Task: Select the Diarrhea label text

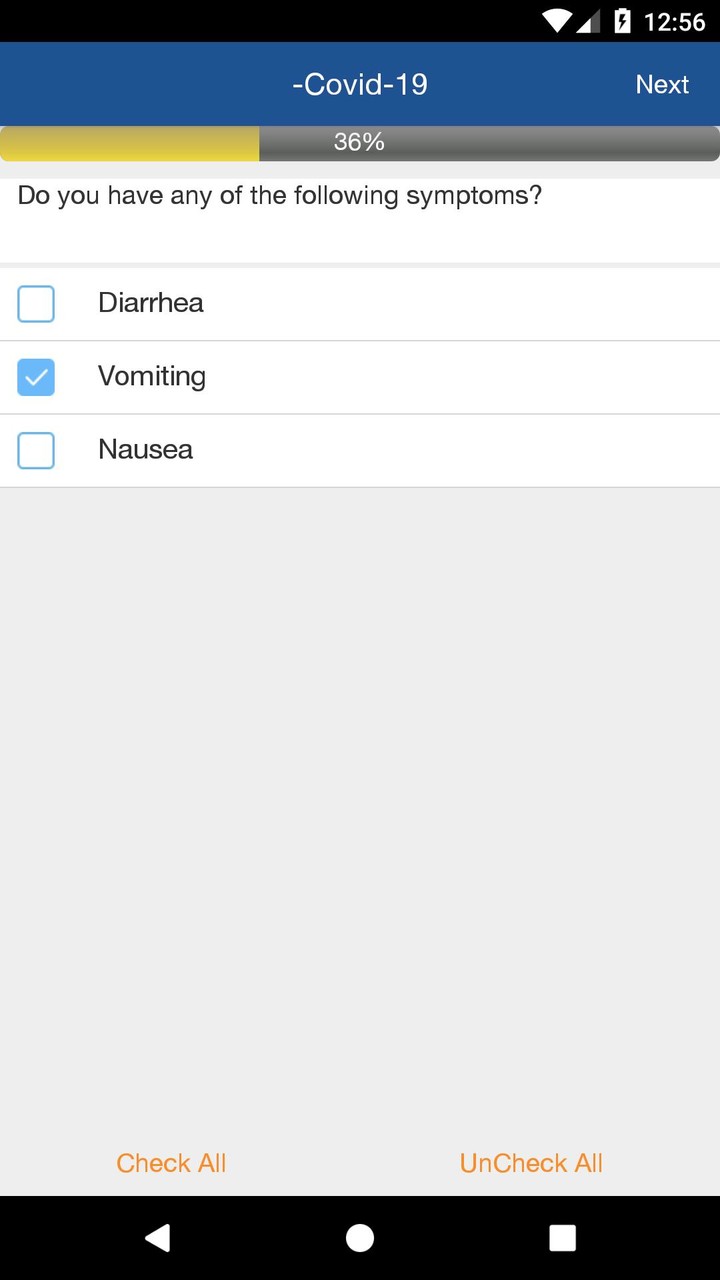Action: [x=151, y=303]
